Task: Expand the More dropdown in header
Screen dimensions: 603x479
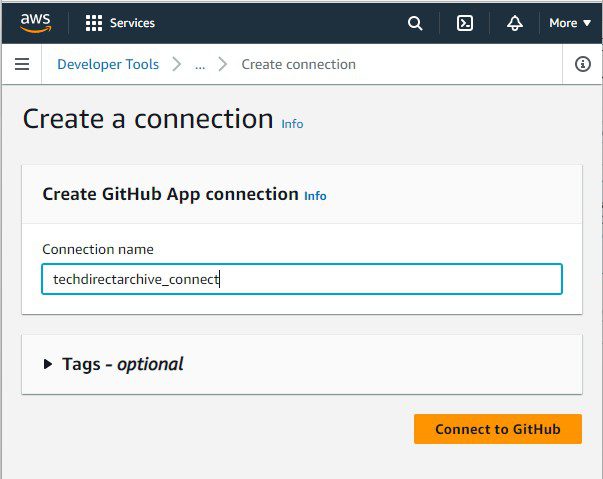Action: (570, 23)
